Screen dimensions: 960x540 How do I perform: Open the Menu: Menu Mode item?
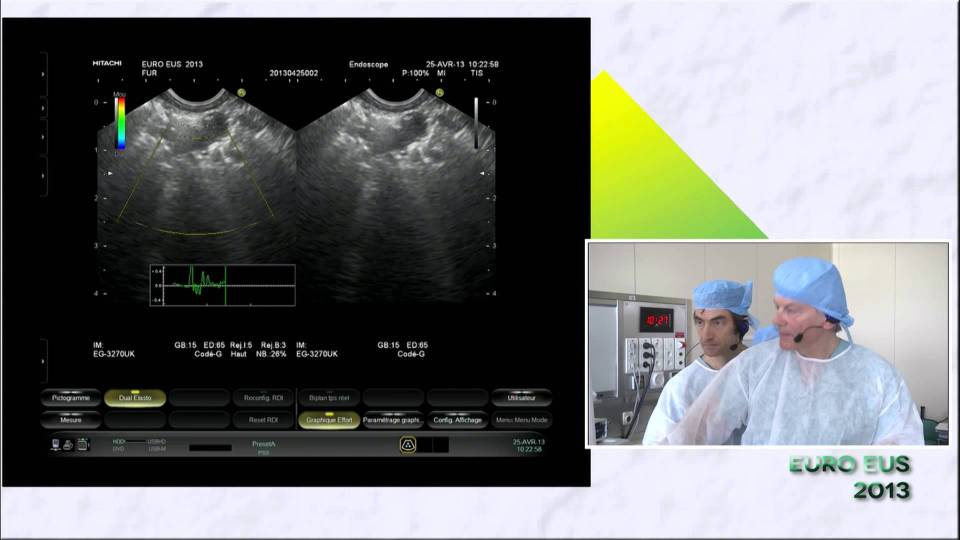point(522,420)
